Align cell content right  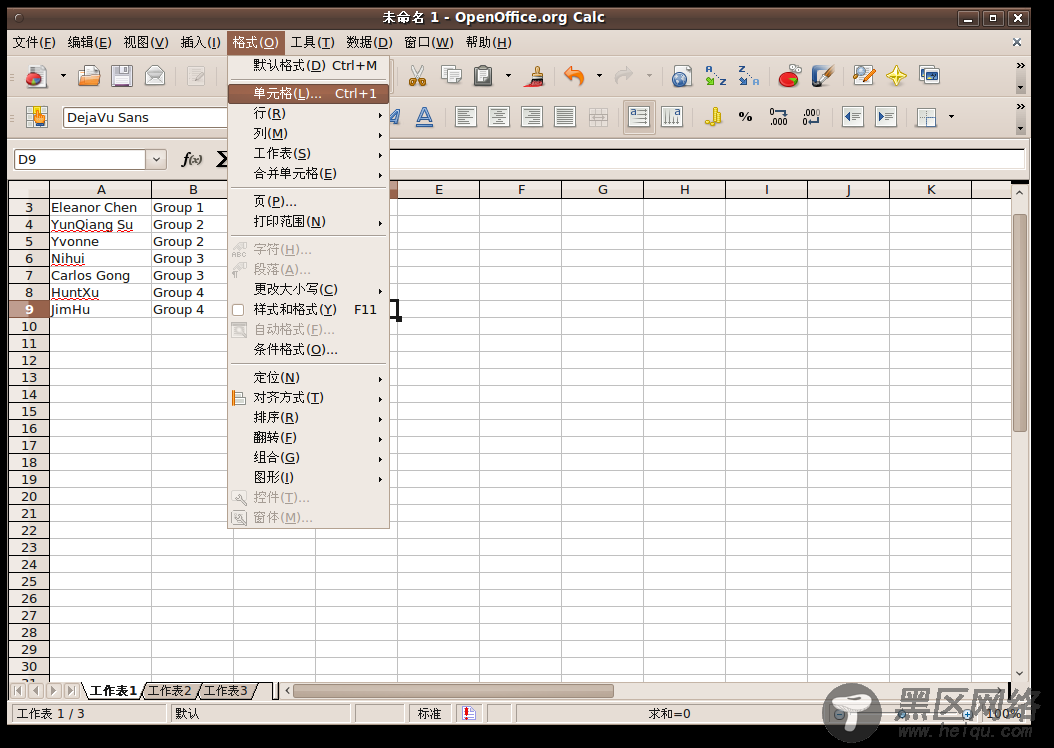click(x=532, y=117)
